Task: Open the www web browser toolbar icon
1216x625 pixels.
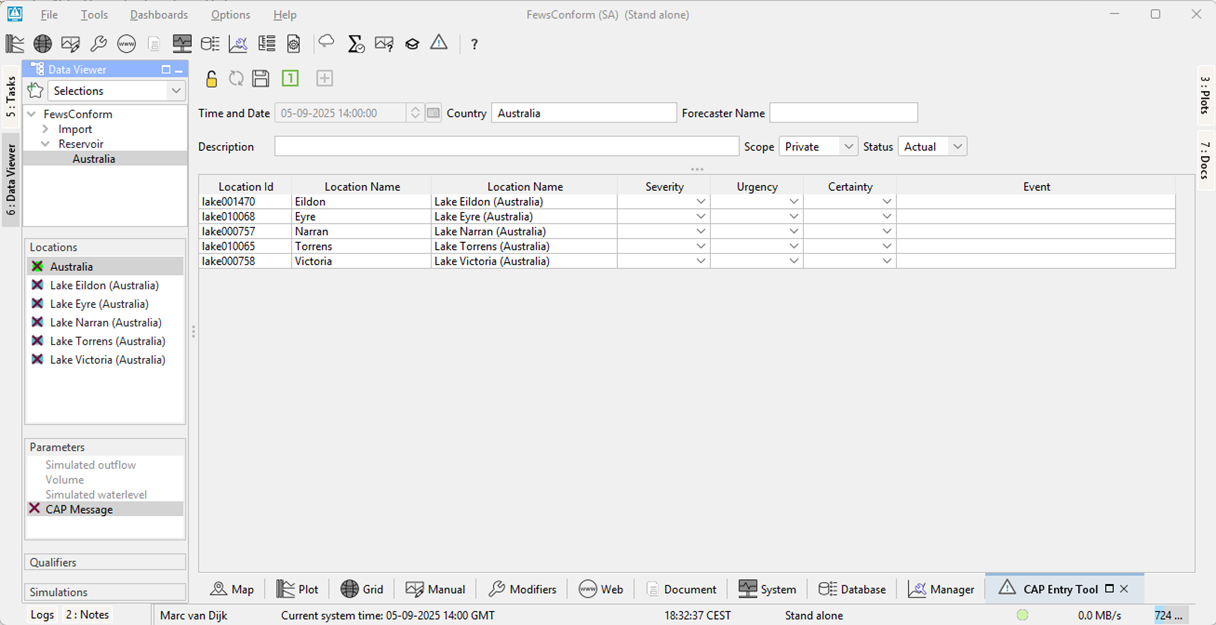Action: pyautogui.click(x=126, y=44)
